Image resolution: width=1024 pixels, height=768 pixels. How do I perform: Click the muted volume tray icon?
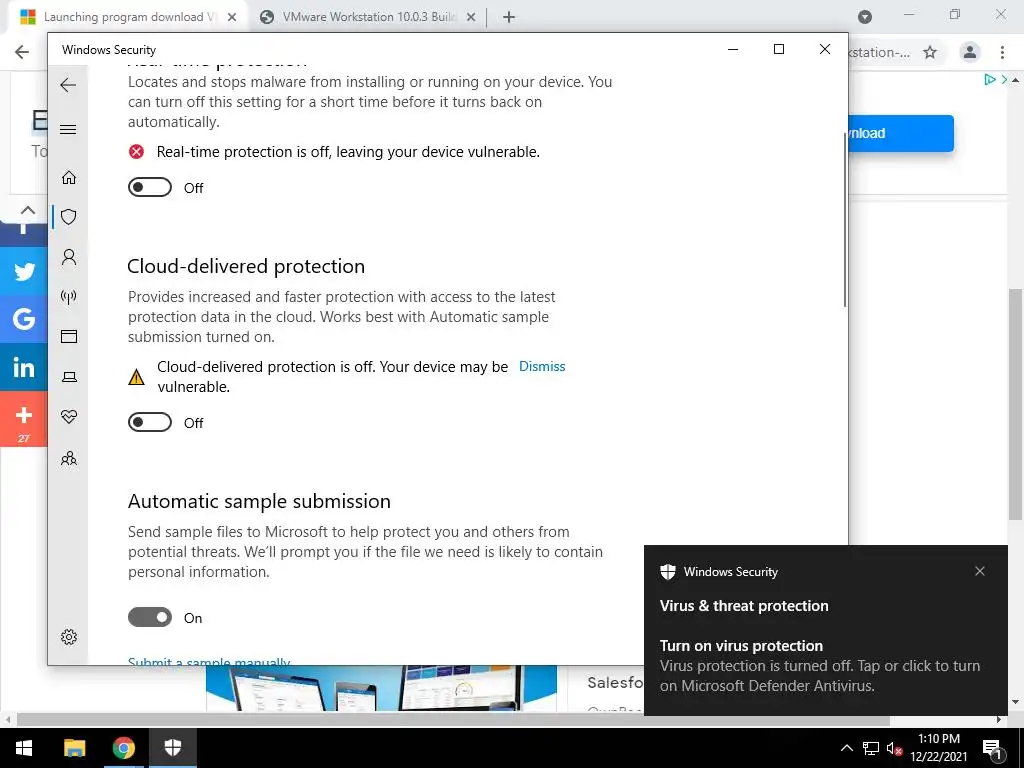point(894,748)
